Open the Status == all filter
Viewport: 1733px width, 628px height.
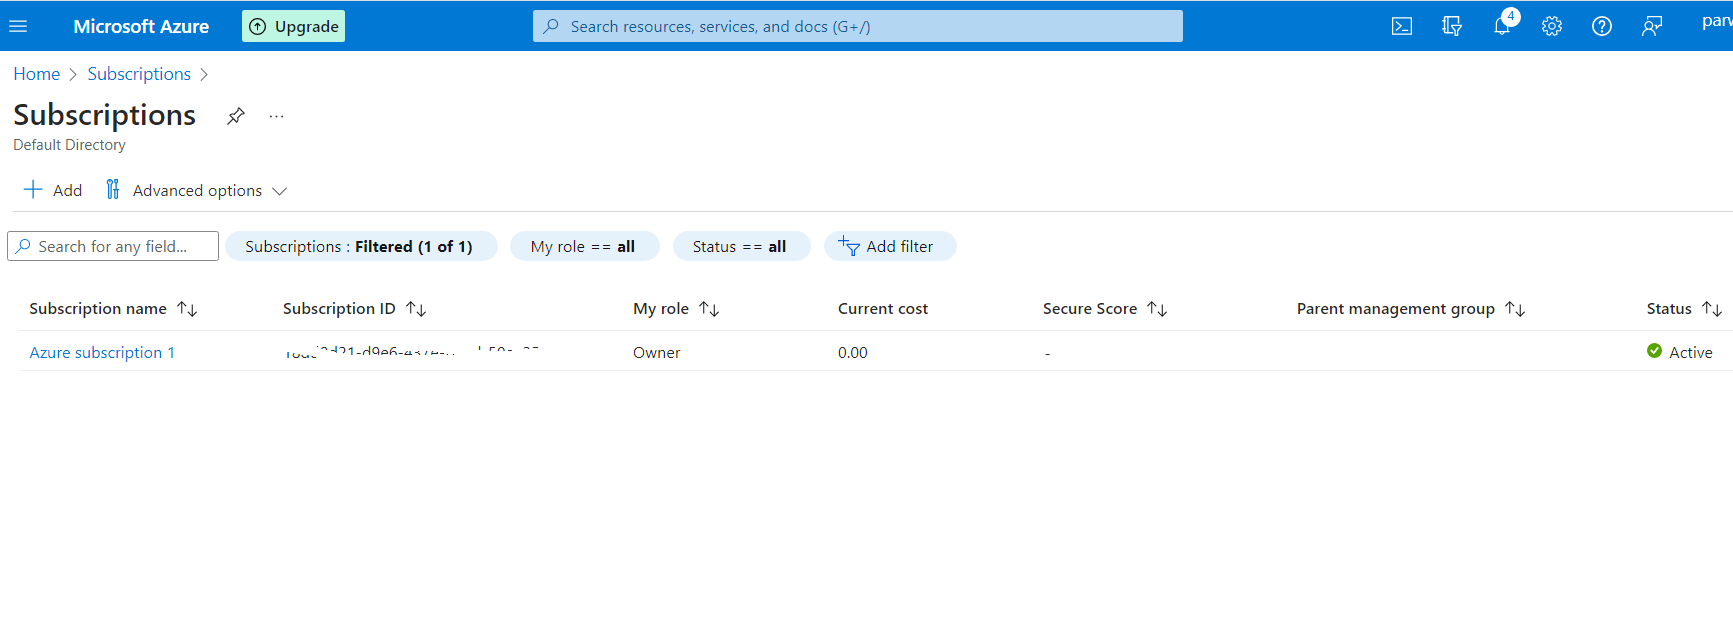point(741,246)
